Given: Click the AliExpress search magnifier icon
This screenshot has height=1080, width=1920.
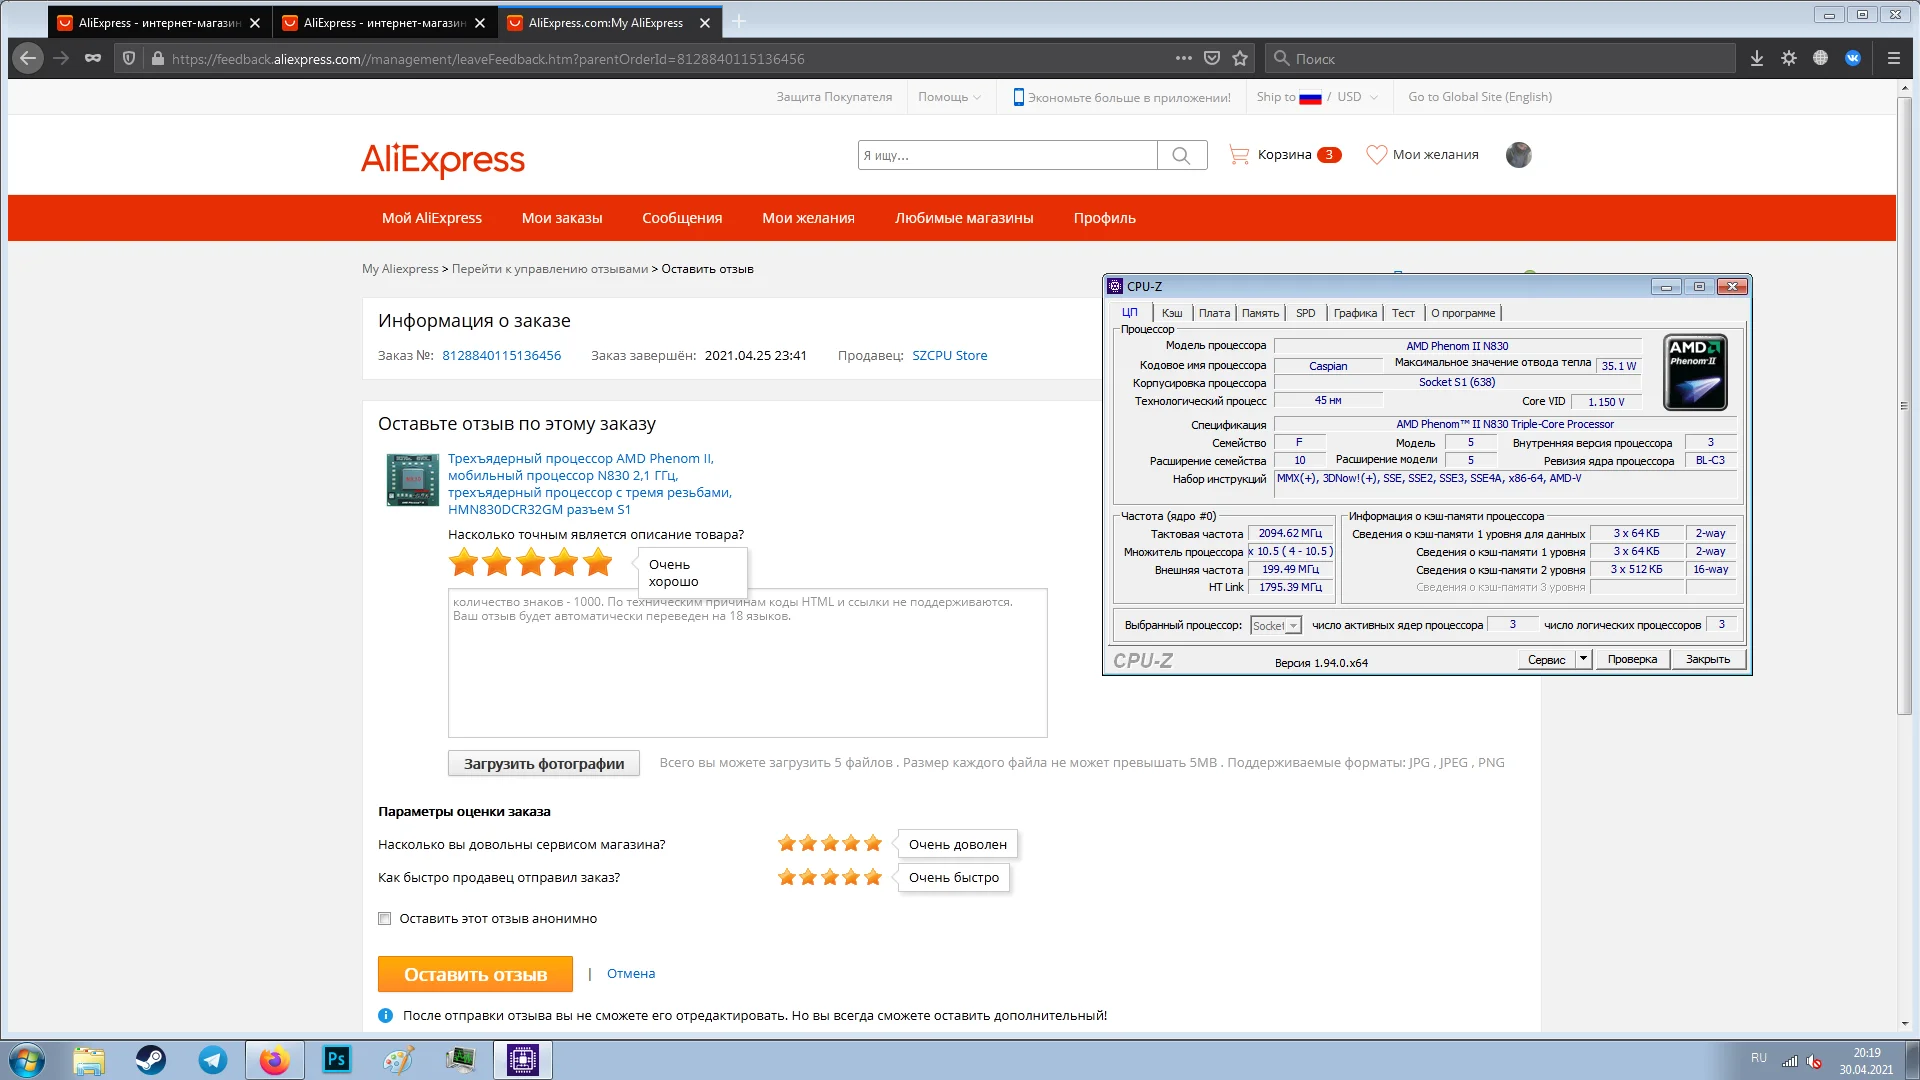Looking at the screenshot, I should tap(1181, 155).
